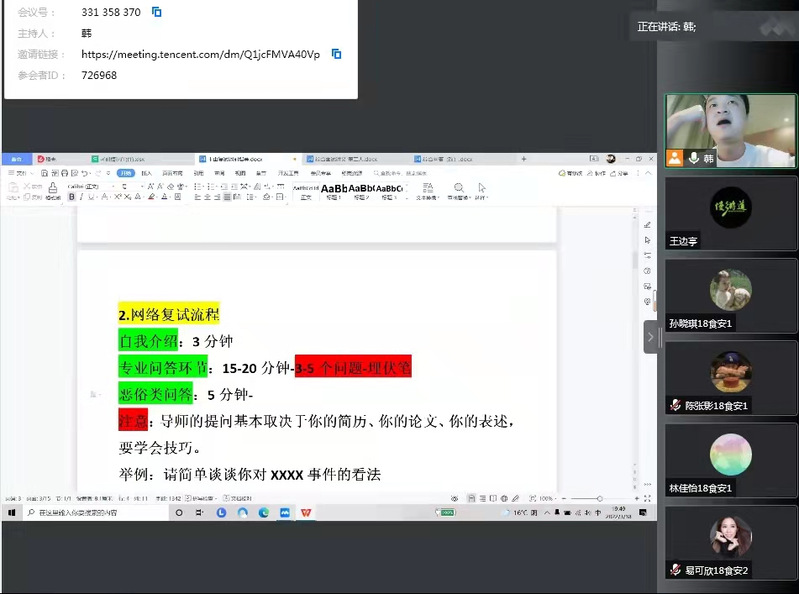Collapse the participant video sidebar arrow
The width and height of the screenshot is (799, 594).
(x=650, y=337)
